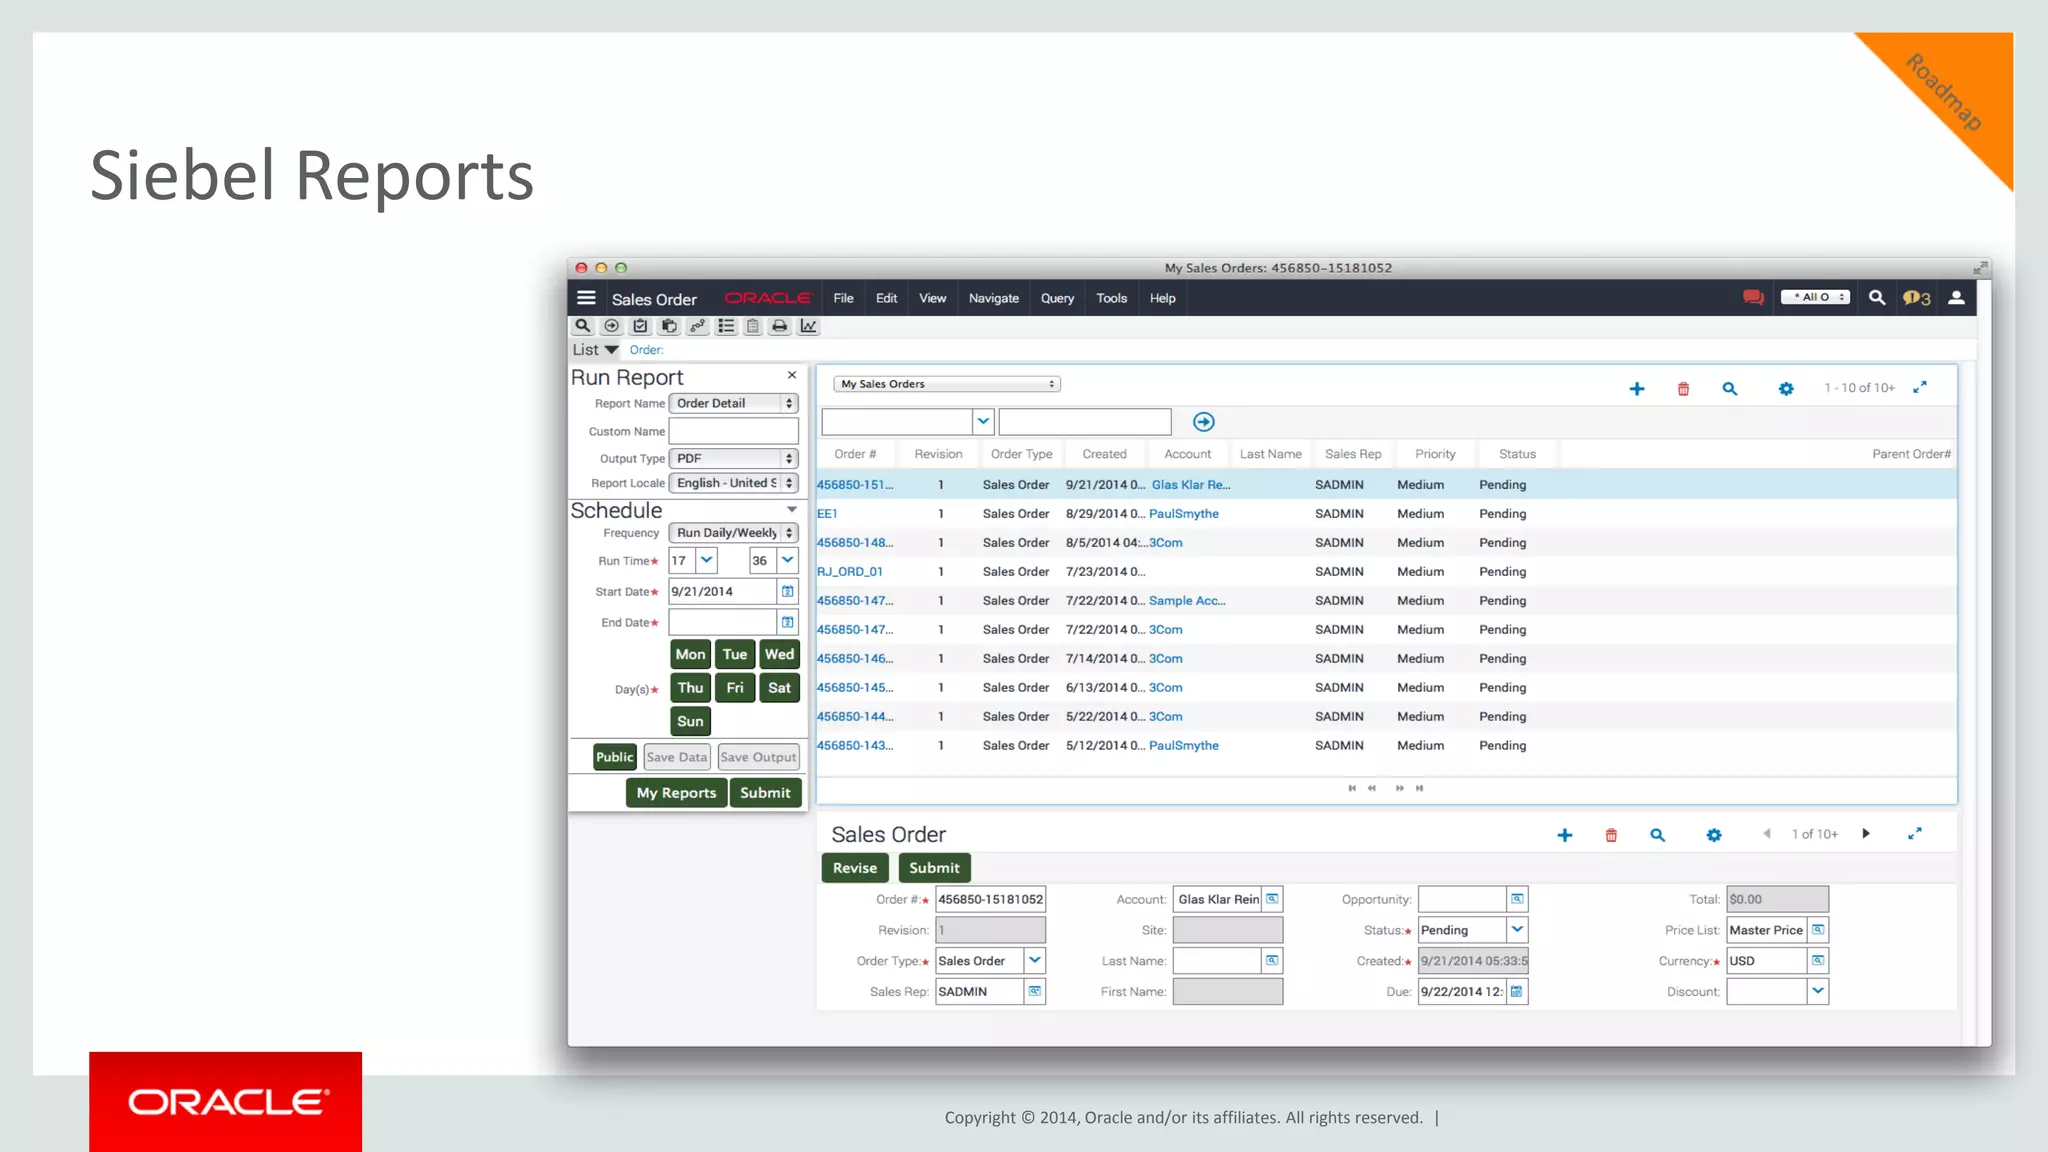Open the user profile icon
Screen dimensions: 2048x1152
pos(1956,298)
